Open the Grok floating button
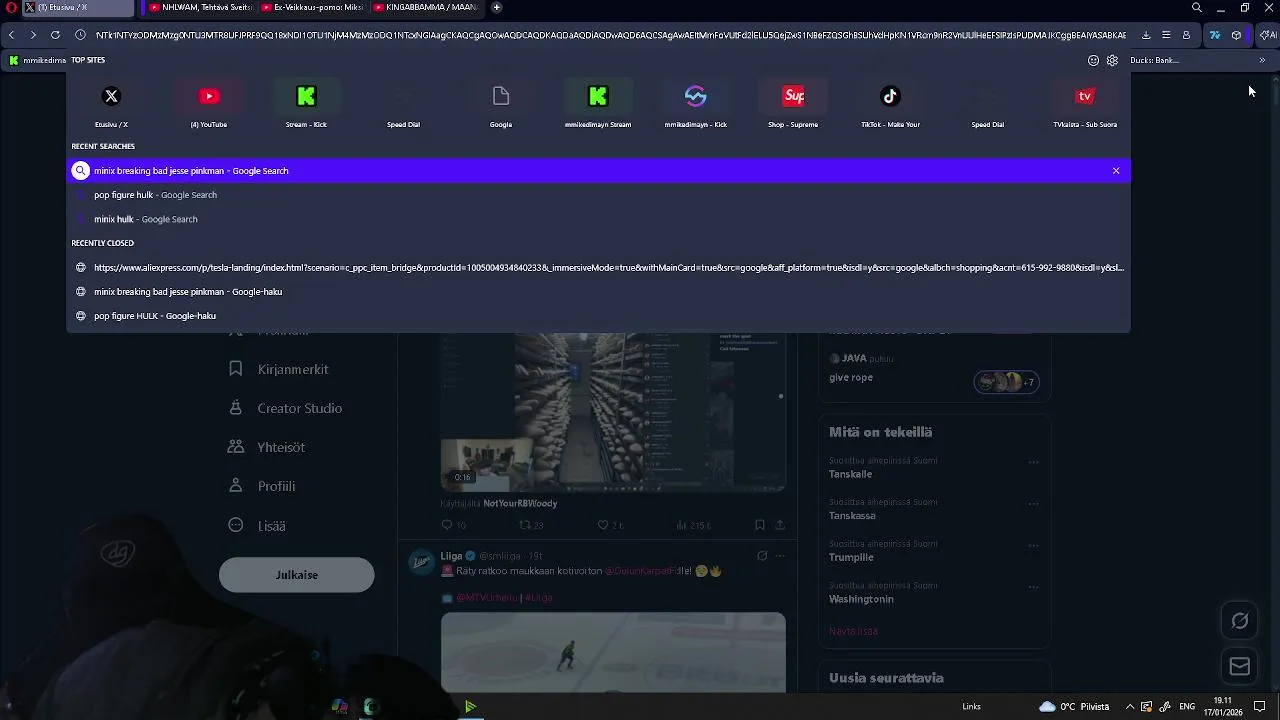This screenshot has width=1280, height=720. 1240,621
